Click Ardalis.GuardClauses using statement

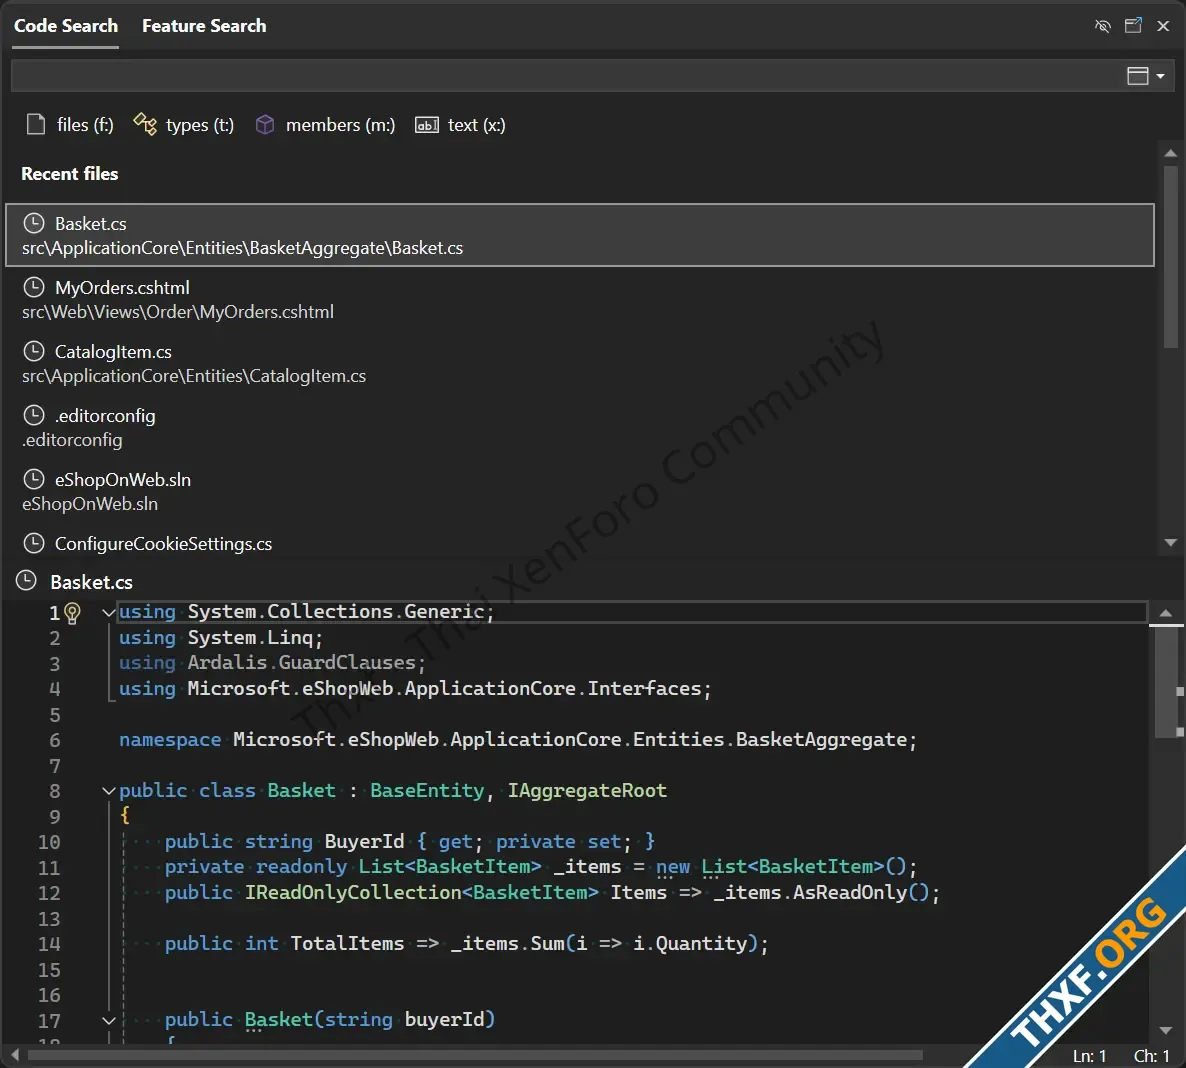tap(272, 663)
